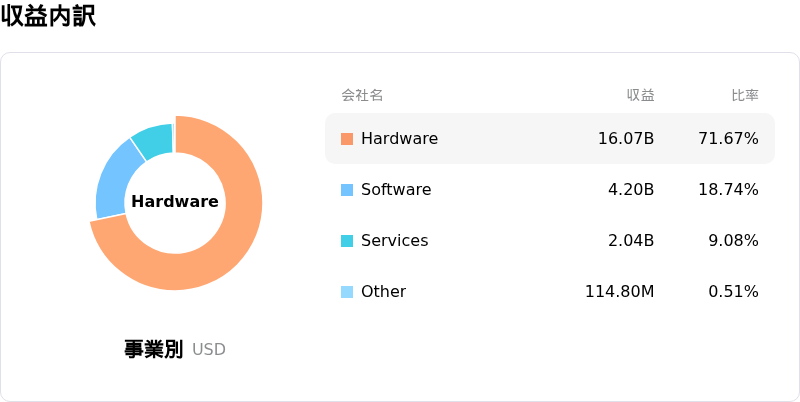Viewport: 800px width, 402px height.
Task: Click the 収益内訳 section heading
Action: (x=48, y=17)
